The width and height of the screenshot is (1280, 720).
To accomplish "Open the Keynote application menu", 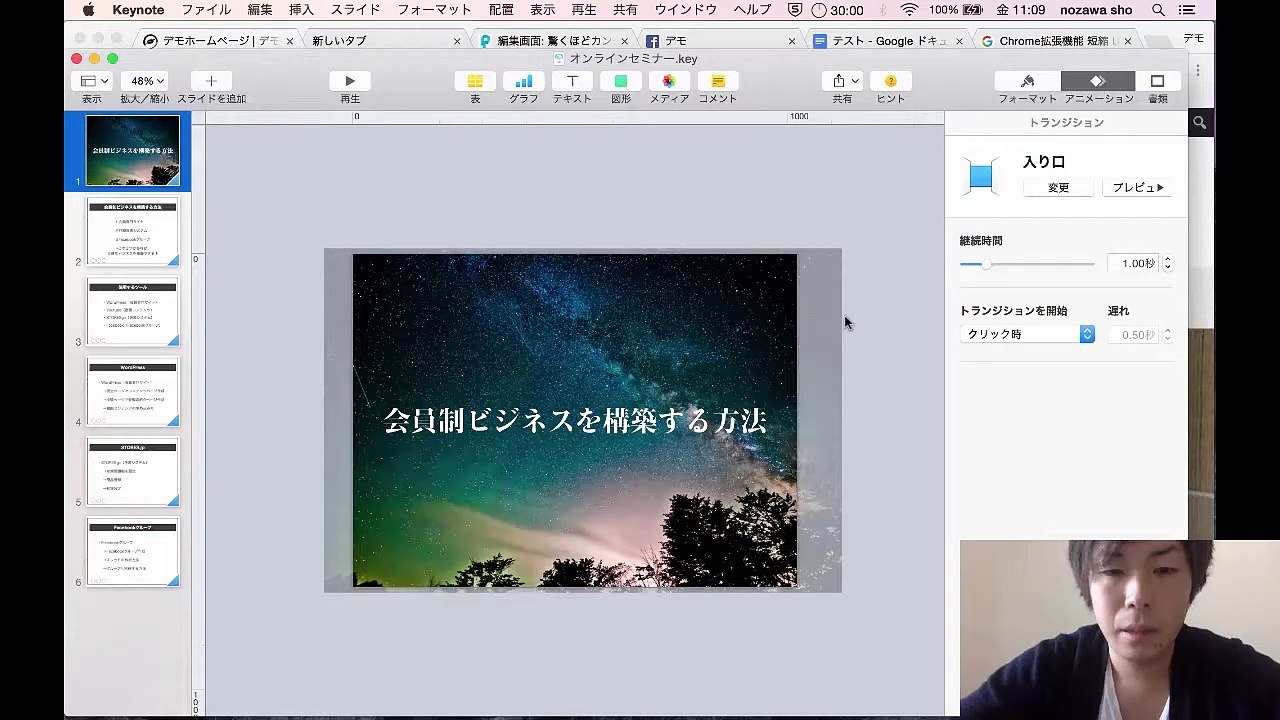I will coord(138,10).
